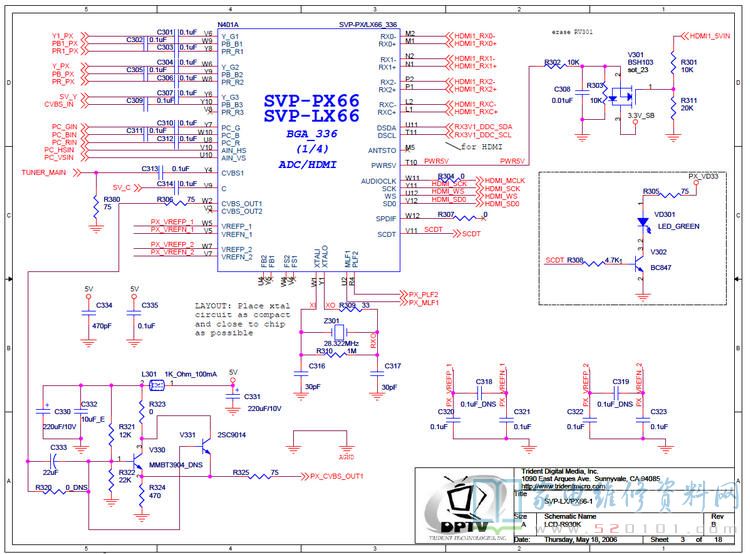Select the LED_GREEN component label
Screen dimensions: 750x554
678,226
